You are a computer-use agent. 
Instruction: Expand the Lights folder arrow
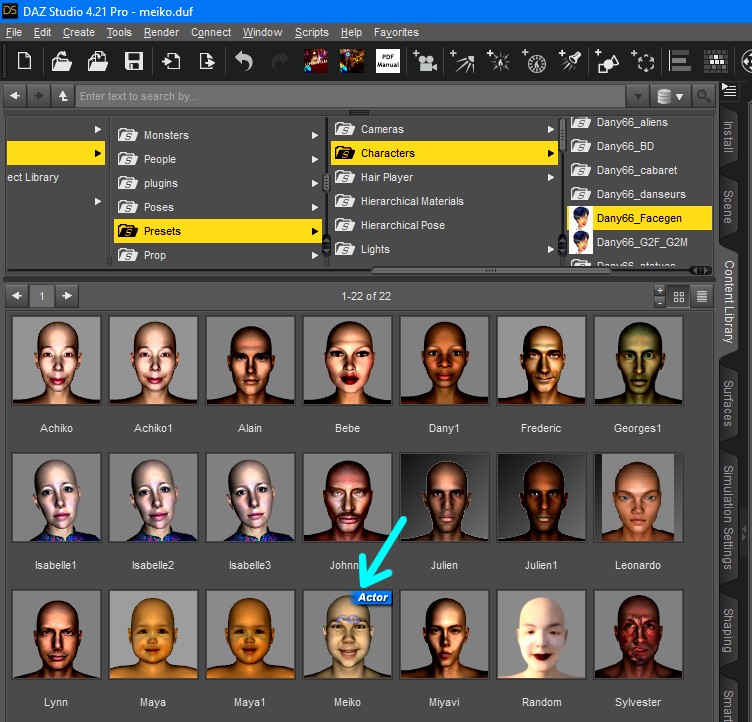tap(551, 249)
